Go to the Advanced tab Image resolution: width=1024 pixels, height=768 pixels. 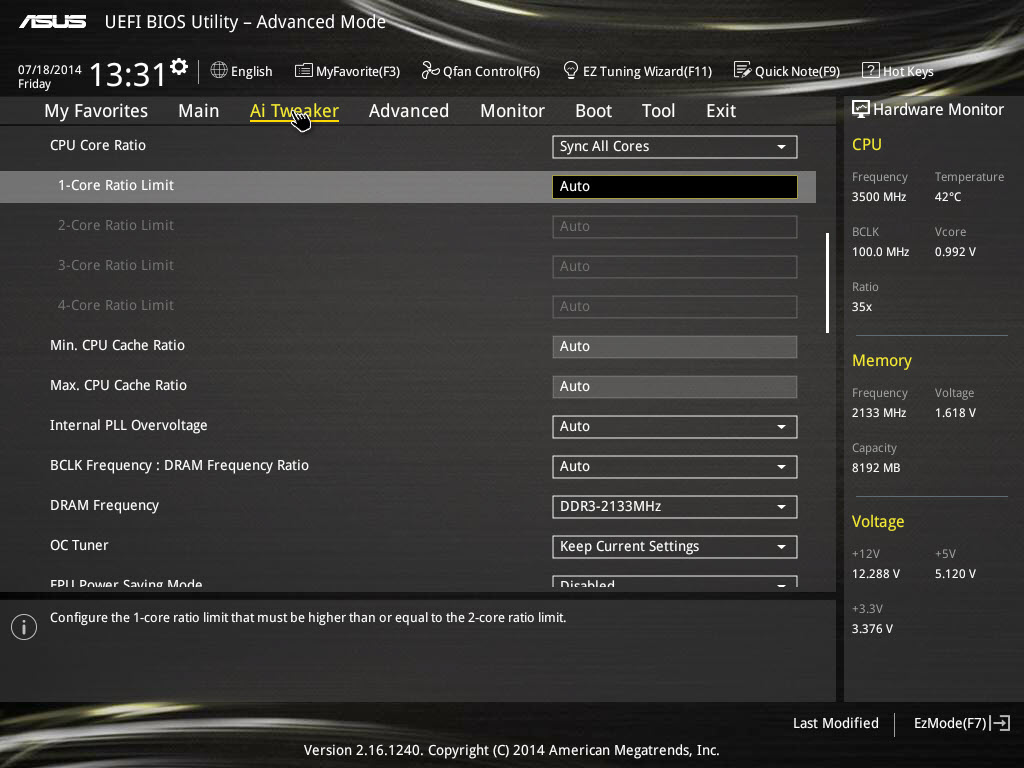pyautogui.click(x=409, y=111)
